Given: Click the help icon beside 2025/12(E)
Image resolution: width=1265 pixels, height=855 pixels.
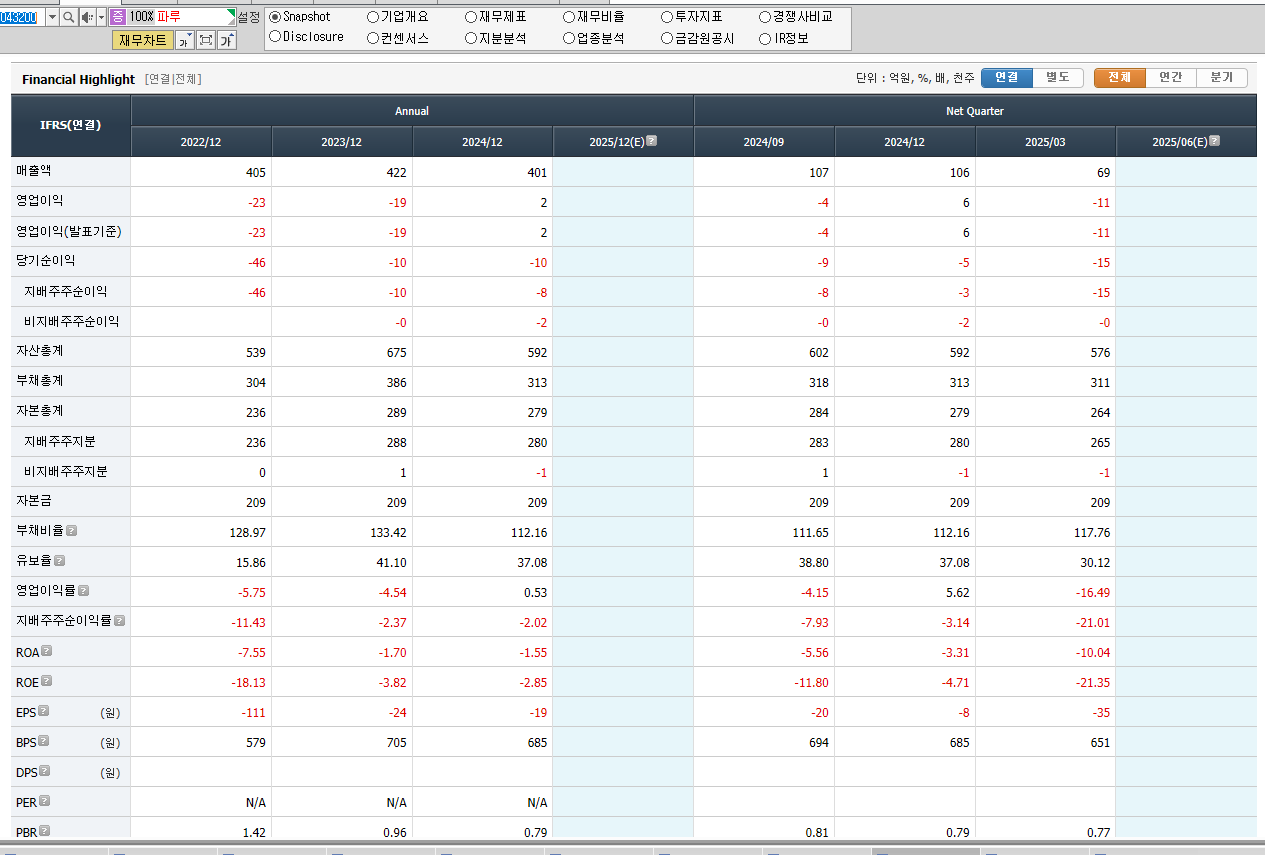Looking at the screenshot, I should 651,141.
